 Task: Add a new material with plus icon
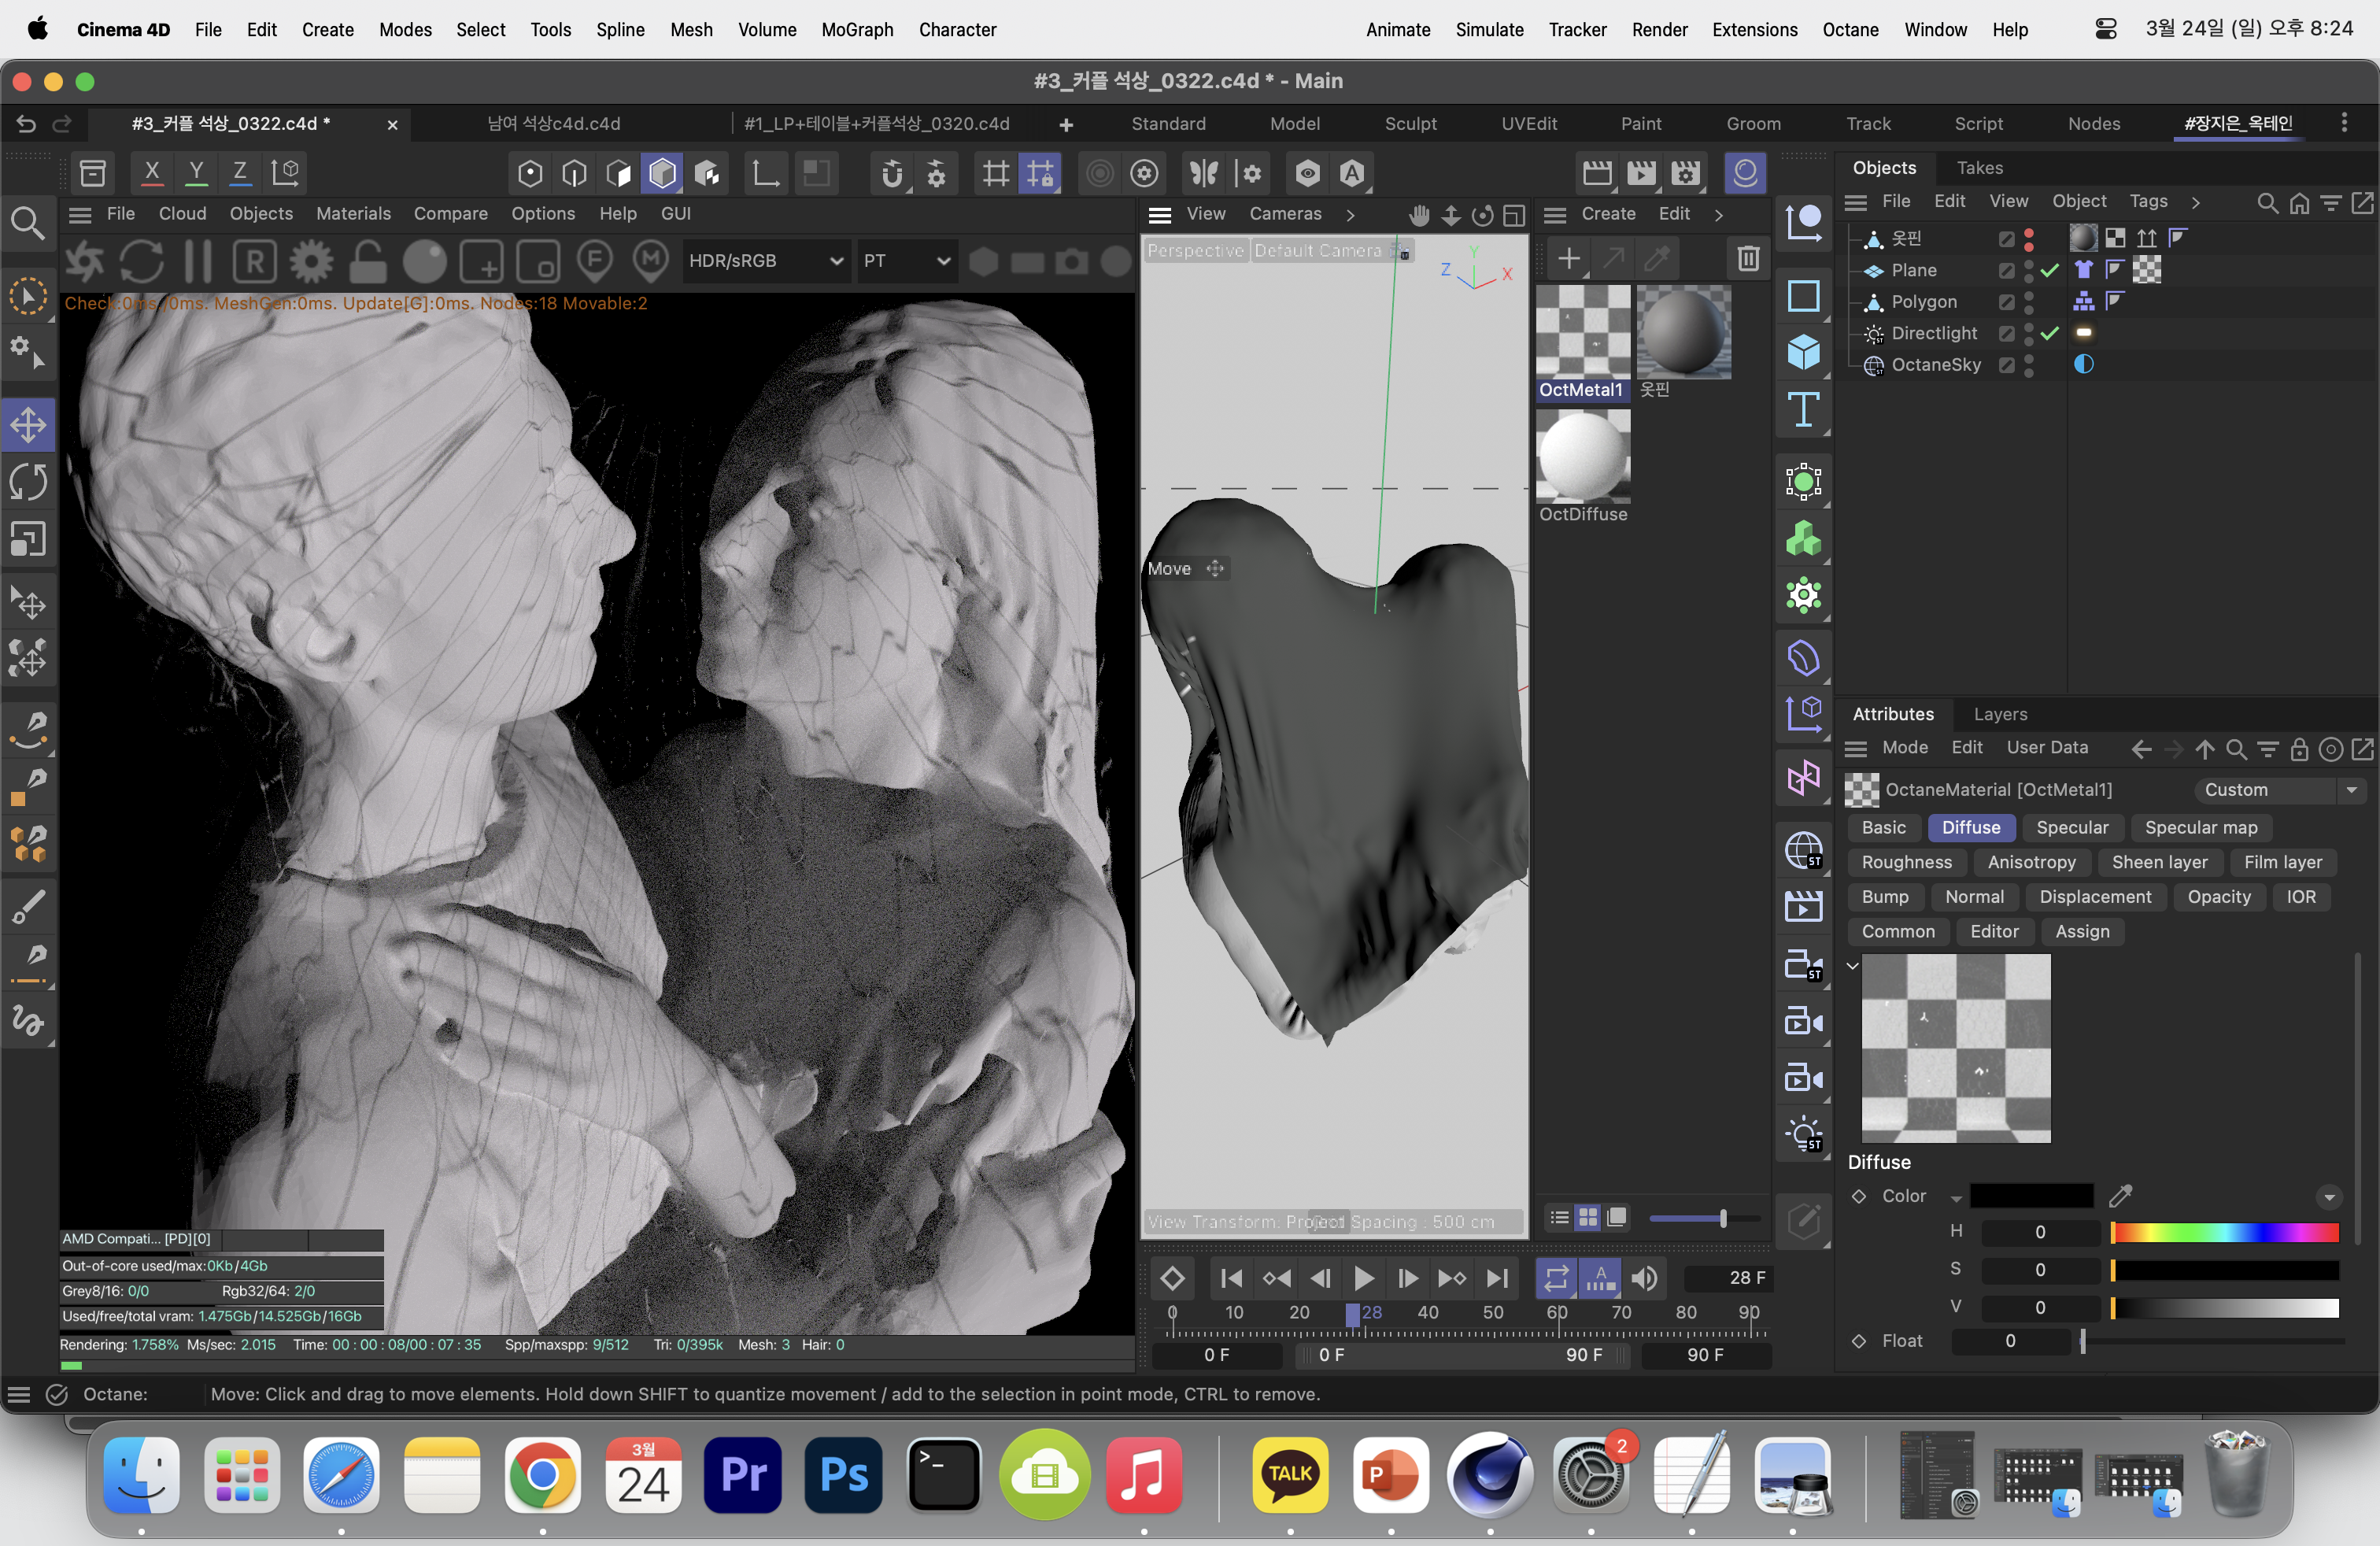click(x=1569, y=259)
